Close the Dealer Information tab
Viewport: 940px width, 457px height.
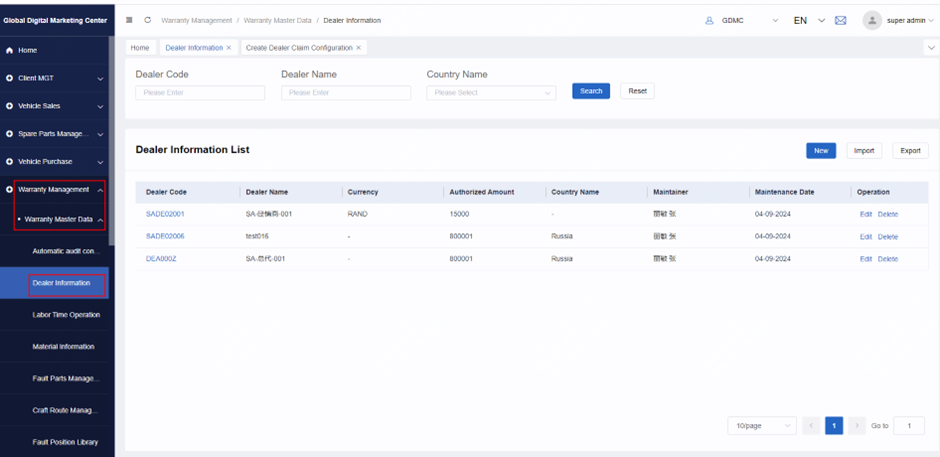pos(228,48)
